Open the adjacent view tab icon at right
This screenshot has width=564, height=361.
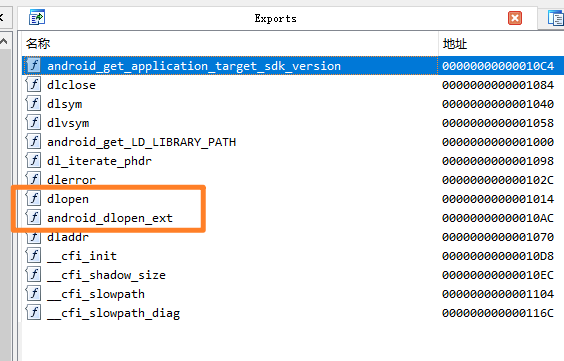[x=555, y=18]
